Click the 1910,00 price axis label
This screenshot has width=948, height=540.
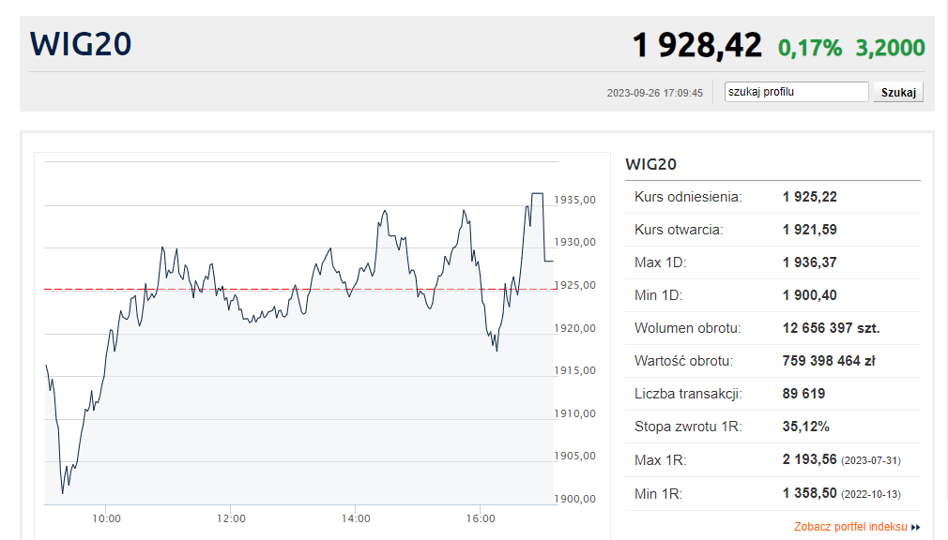click(575, 414)
